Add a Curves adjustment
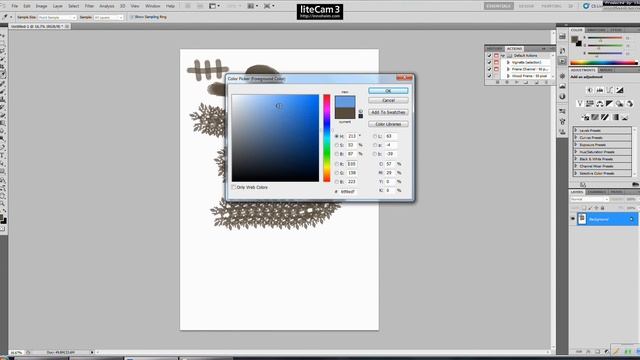The width and height of the screenshot is (640, 360). 610,90
